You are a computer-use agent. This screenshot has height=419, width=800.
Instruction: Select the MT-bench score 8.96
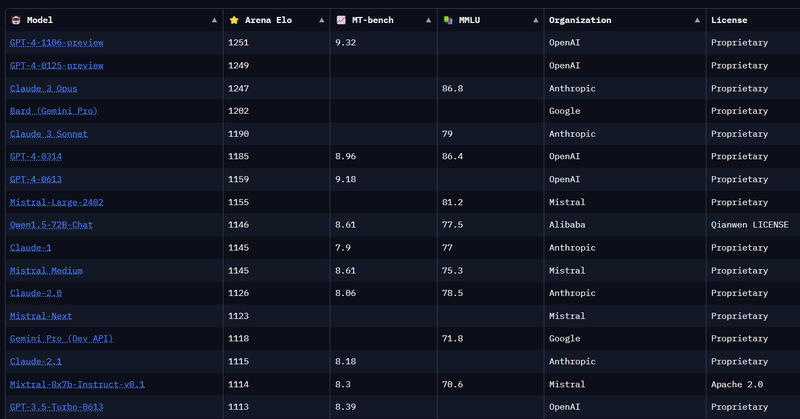coord(345,157)
